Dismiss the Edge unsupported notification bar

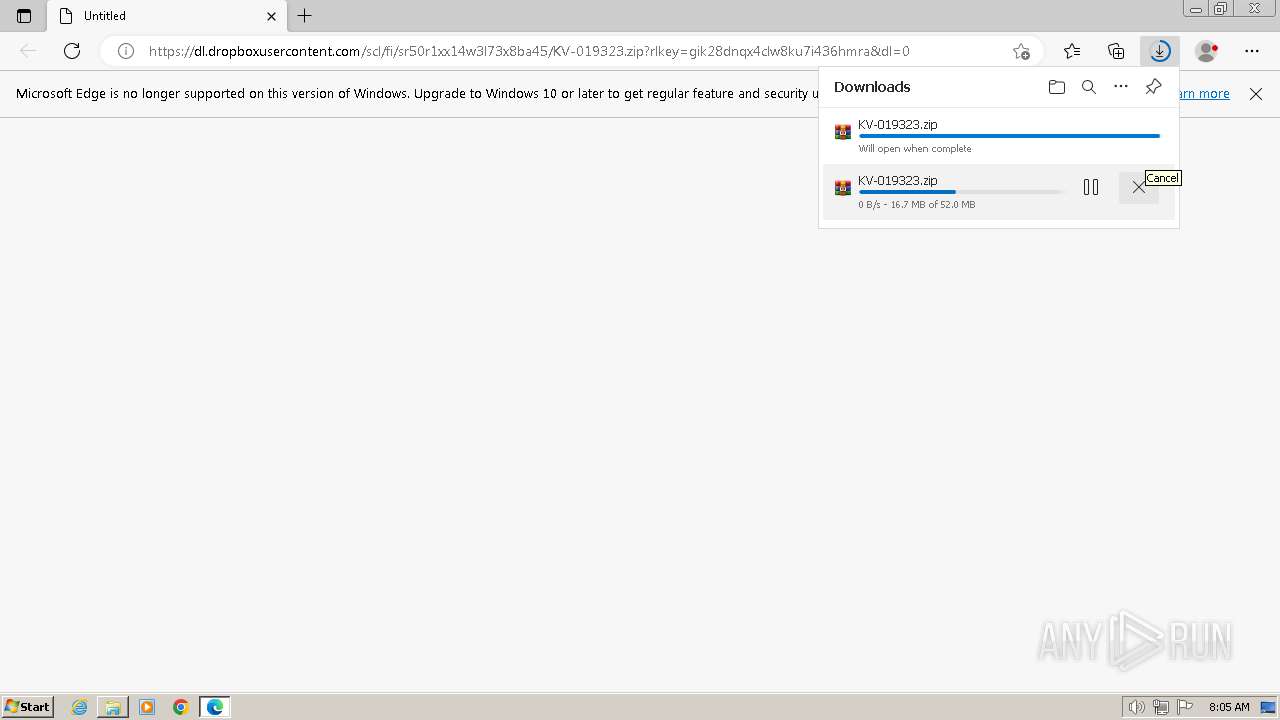pyautogui.click(x=1256, y=94)
